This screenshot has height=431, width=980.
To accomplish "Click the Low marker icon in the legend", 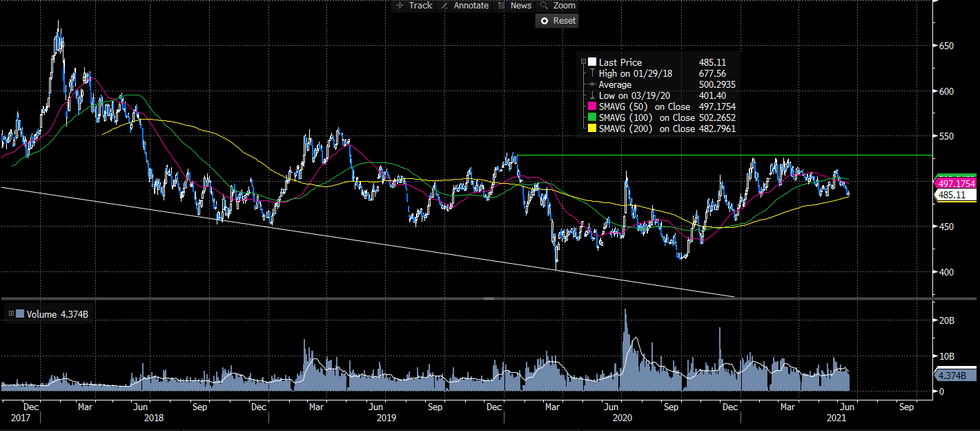I will (594, 95).
